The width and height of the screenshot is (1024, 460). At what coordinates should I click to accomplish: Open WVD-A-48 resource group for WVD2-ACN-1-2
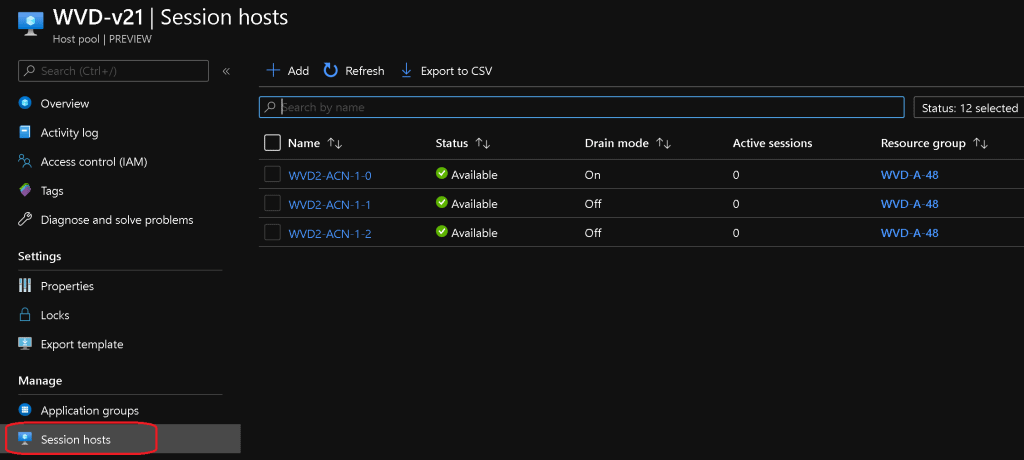pyautogui.click(x=909, y=233)
